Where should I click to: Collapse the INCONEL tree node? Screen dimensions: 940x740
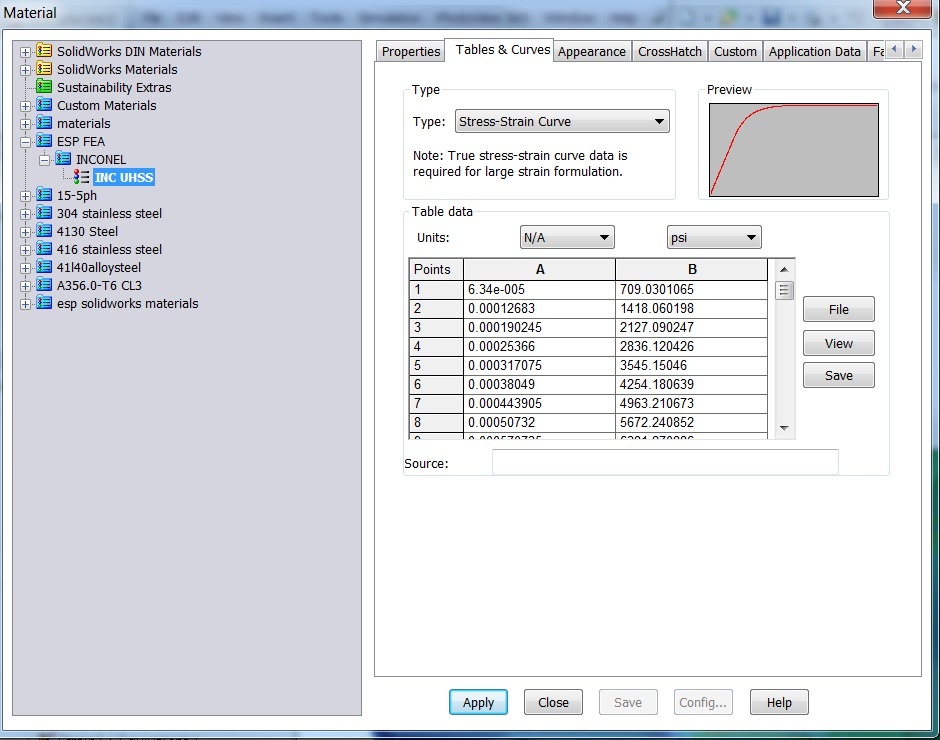click(x=44, y=160)
